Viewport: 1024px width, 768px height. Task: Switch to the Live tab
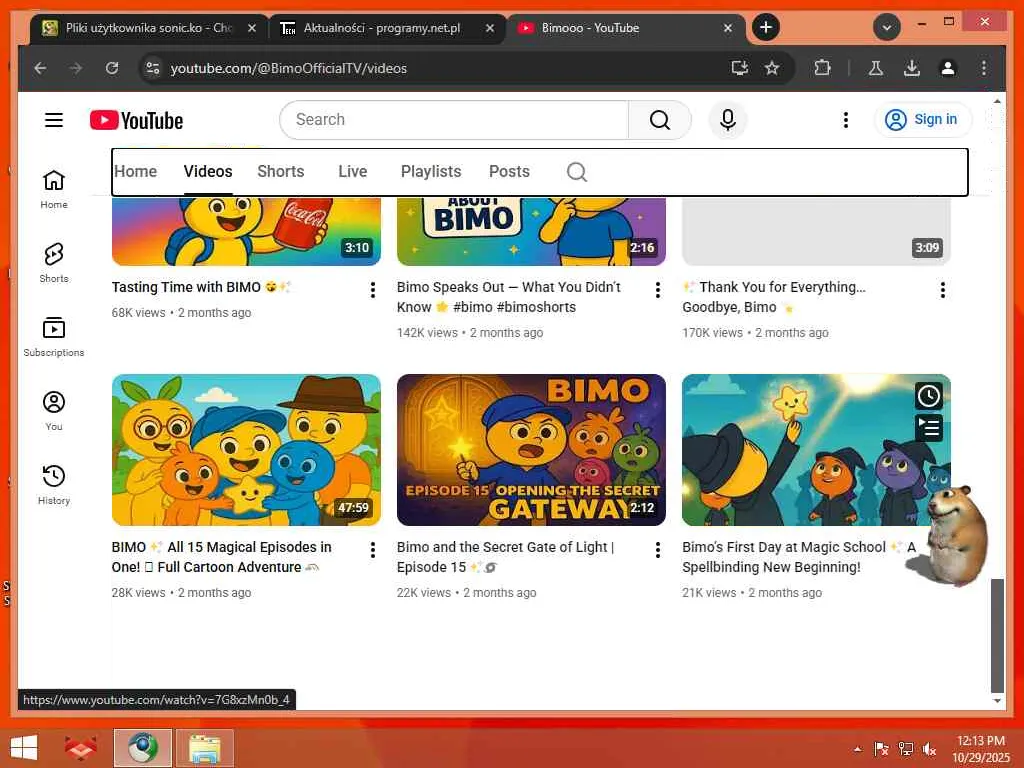point(353,172)
